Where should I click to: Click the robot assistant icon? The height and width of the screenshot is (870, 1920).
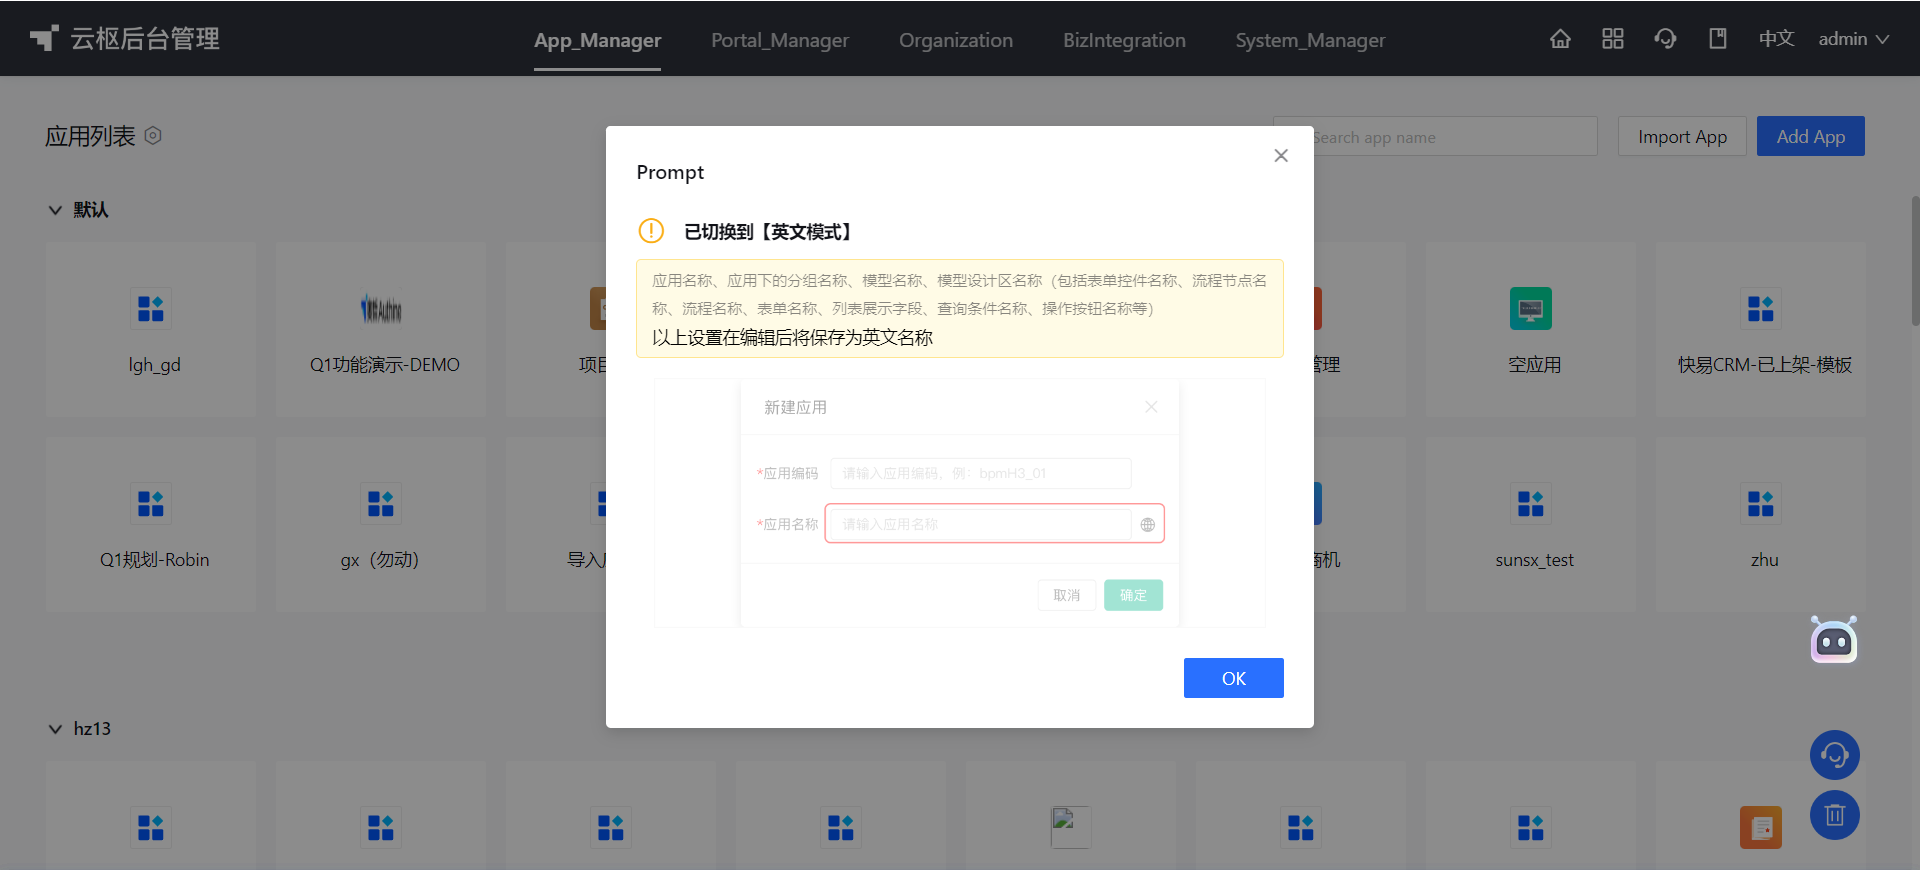tap(1834, 640)
